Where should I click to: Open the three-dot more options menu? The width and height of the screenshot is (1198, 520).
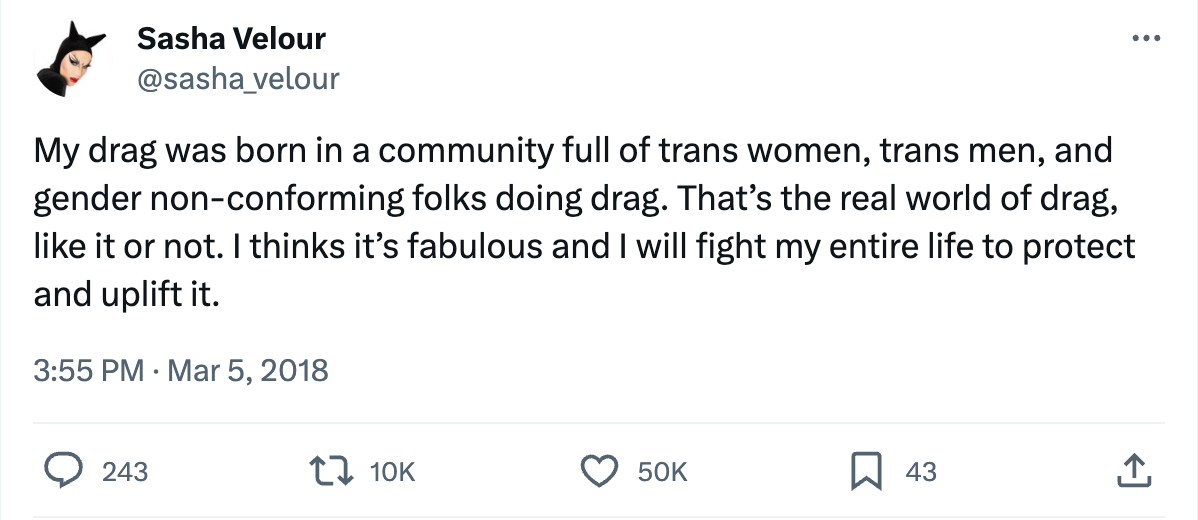[x=1143, y=39]
